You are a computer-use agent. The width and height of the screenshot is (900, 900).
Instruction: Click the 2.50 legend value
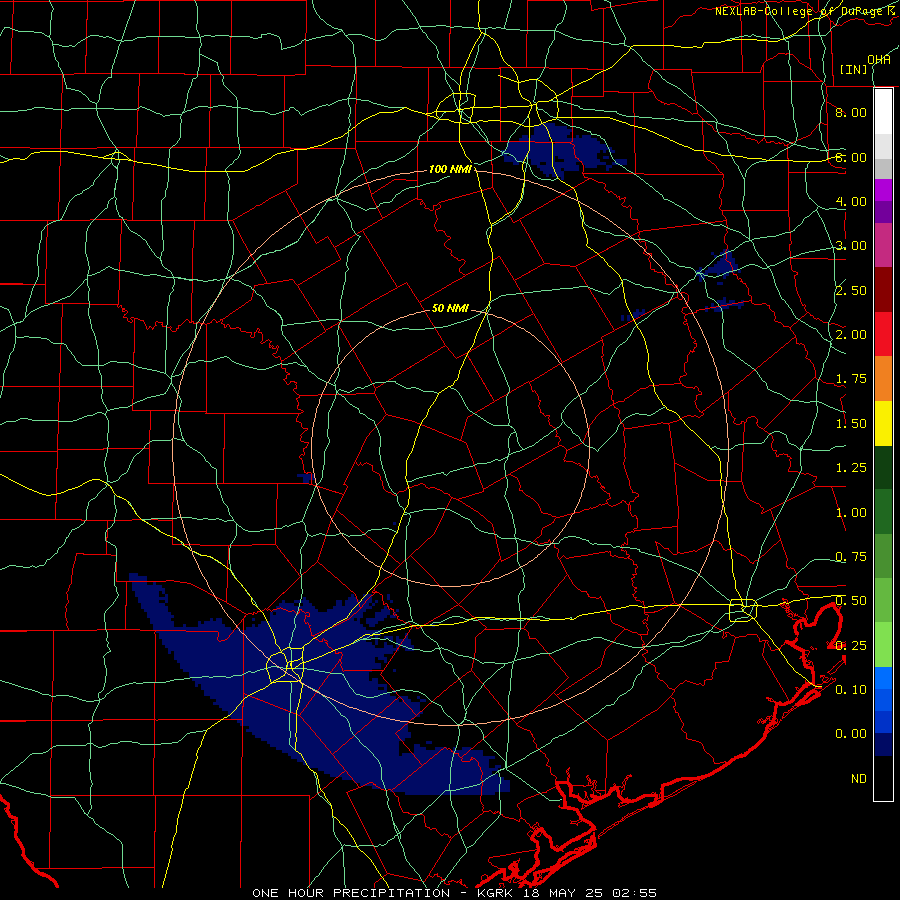(x=851, y=290)
